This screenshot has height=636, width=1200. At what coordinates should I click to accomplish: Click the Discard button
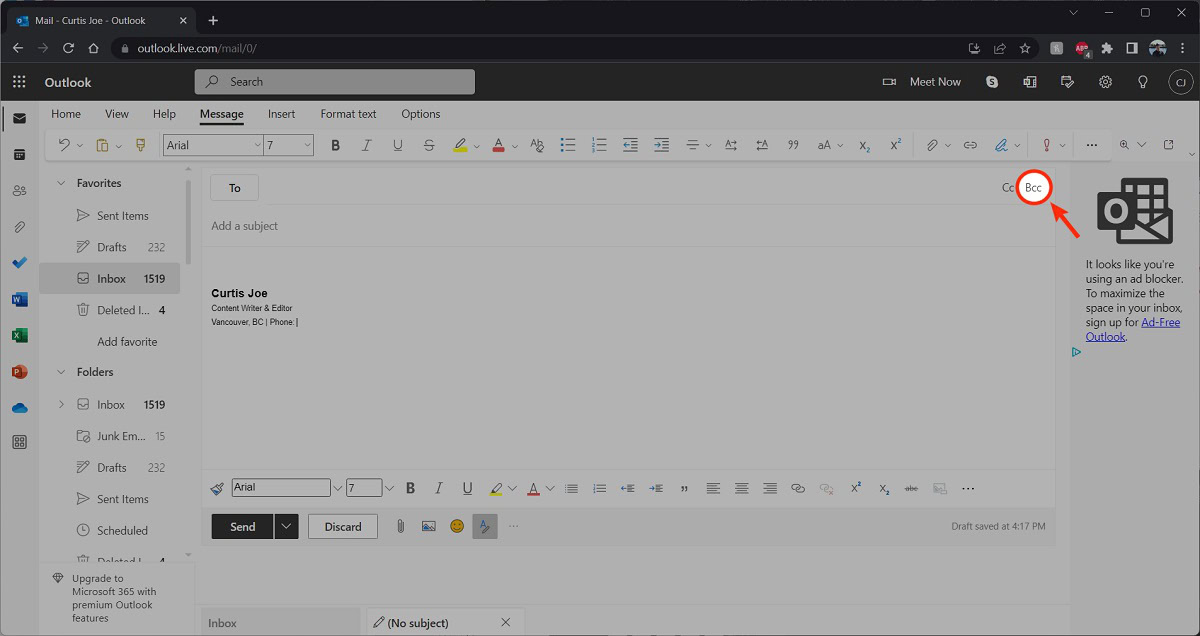(342, 526)
